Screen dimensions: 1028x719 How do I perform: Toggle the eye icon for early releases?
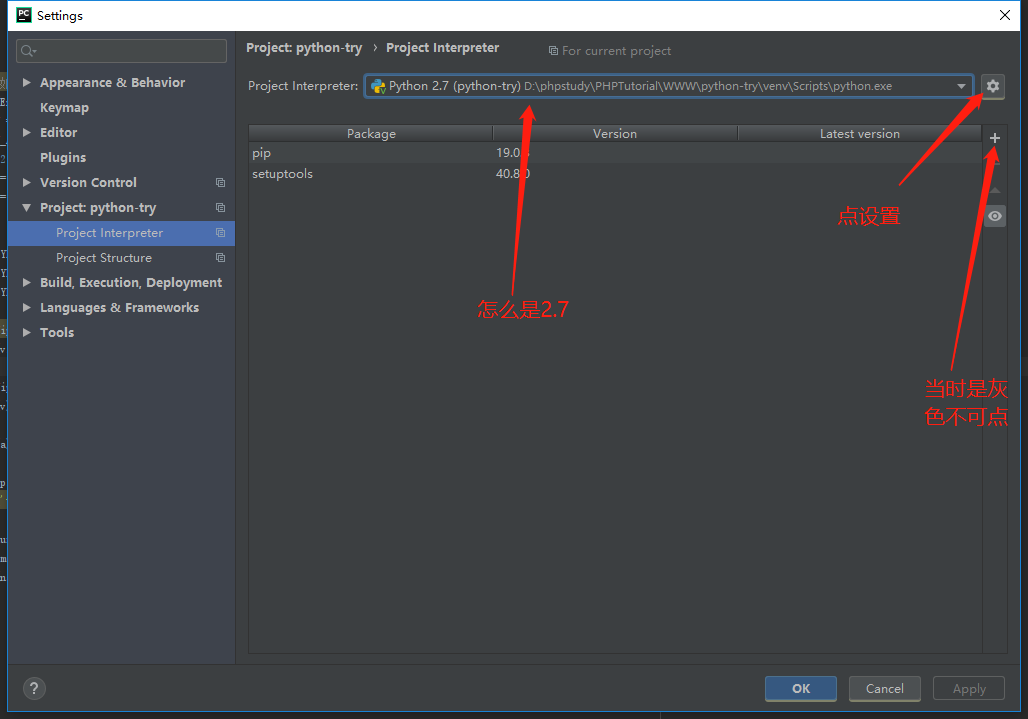994,216
